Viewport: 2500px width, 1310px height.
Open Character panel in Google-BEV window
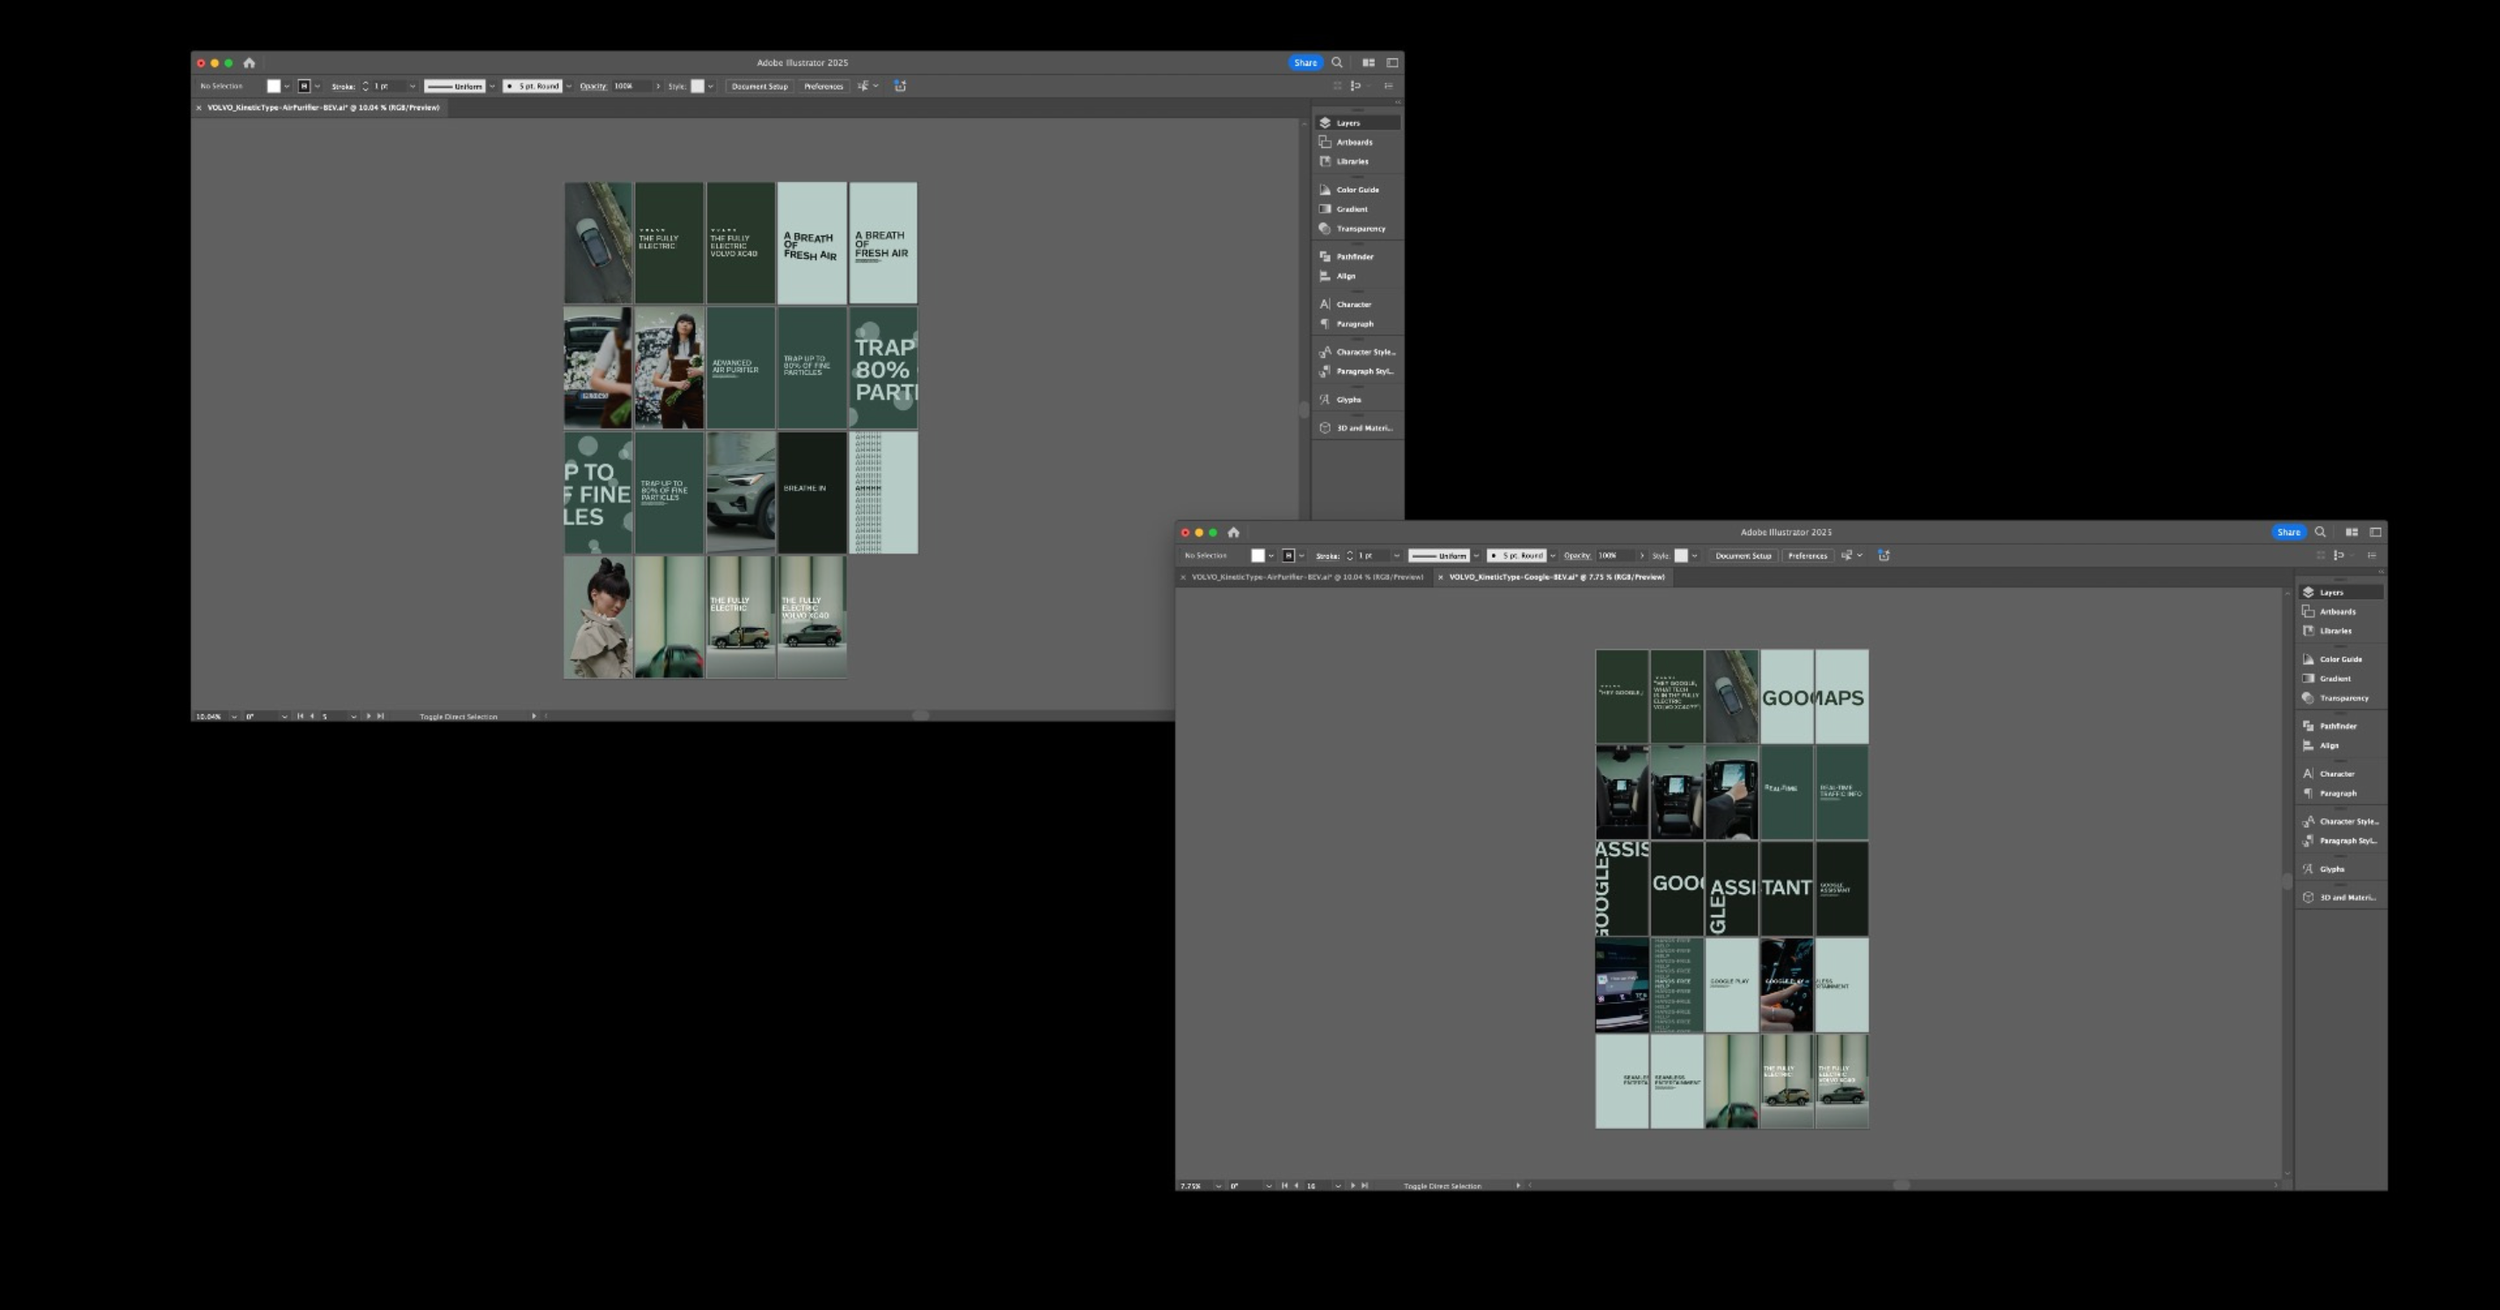[2339, 773]
